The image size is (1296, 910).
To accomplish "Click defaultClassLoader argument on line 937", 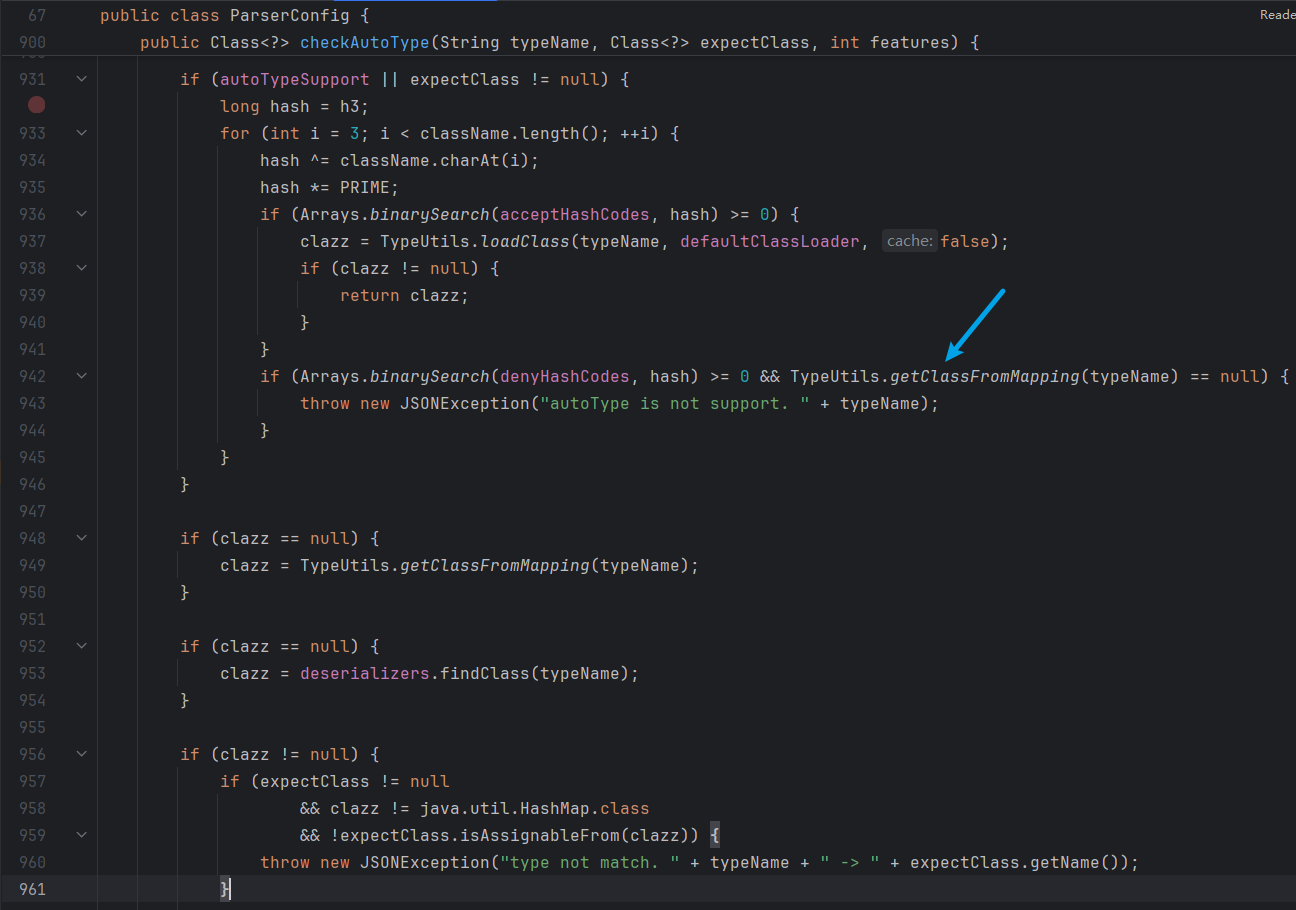I will pos(769,241).
